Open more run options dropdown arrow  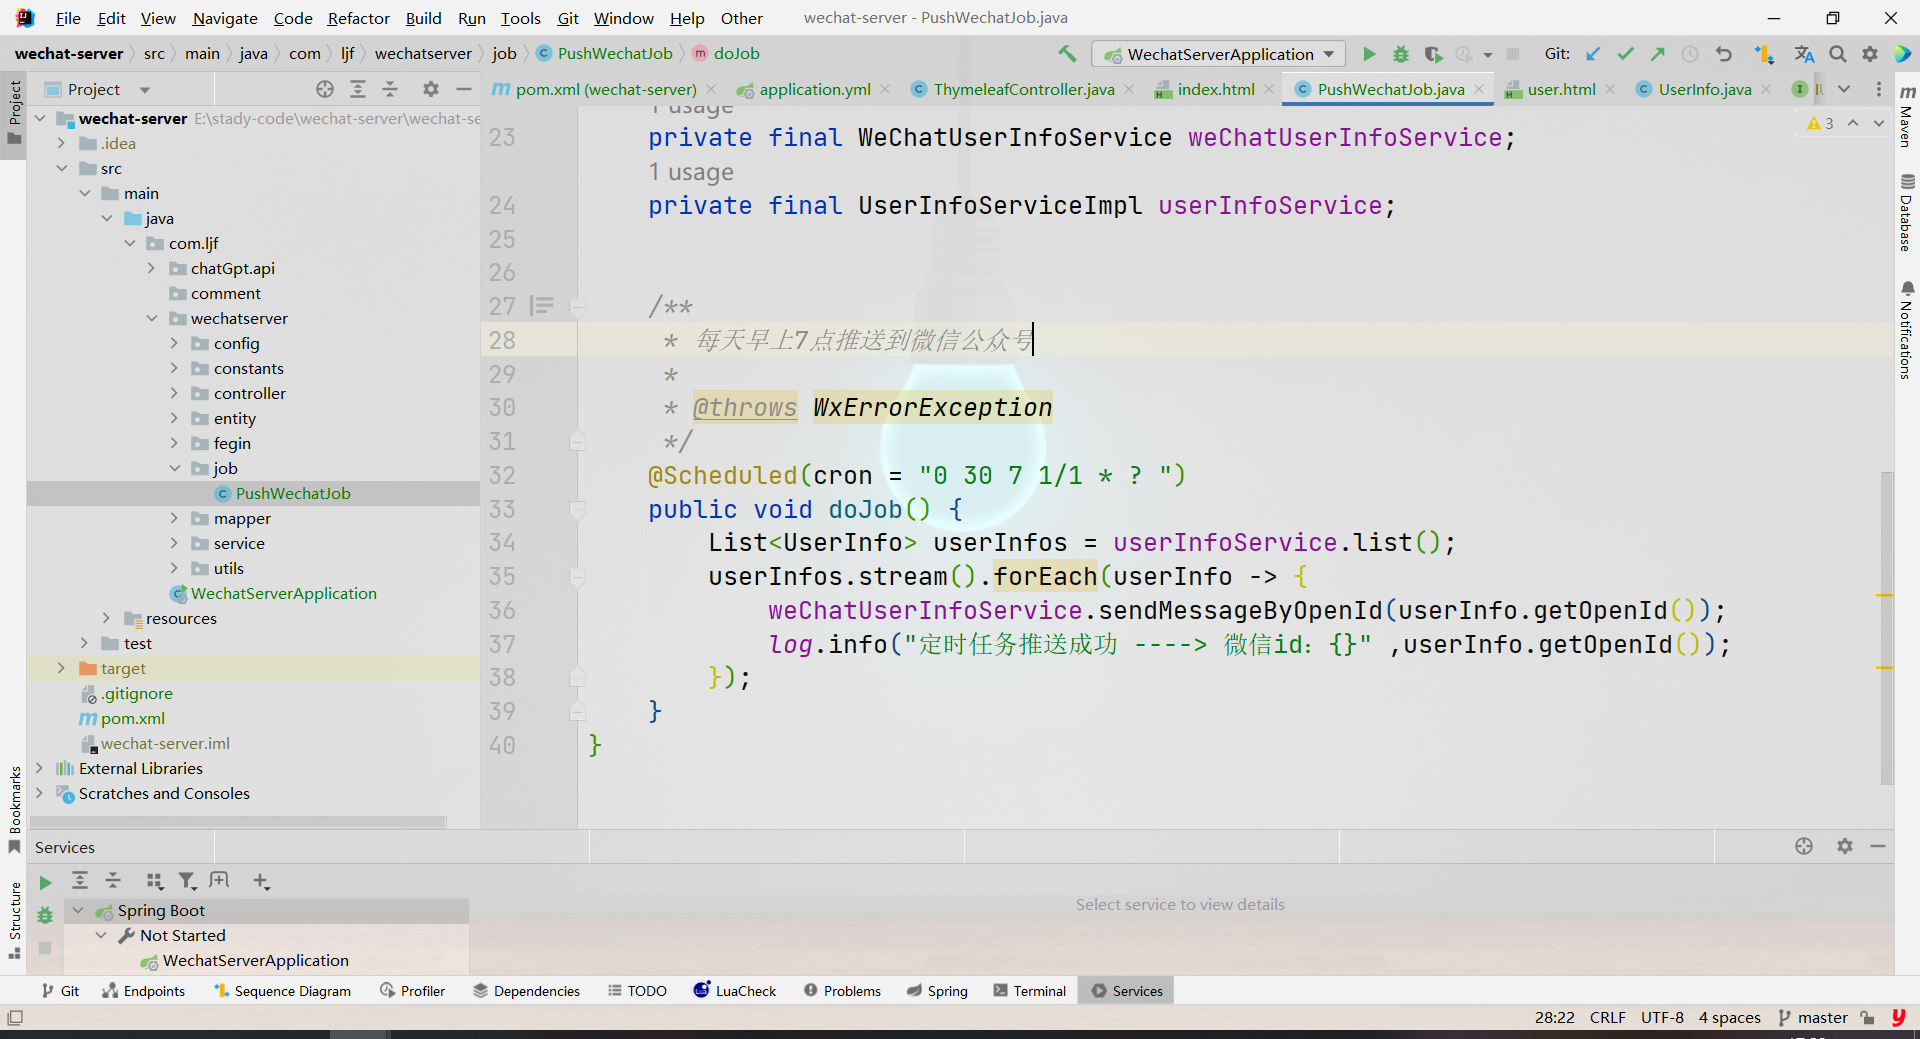tap(1488, 55)
